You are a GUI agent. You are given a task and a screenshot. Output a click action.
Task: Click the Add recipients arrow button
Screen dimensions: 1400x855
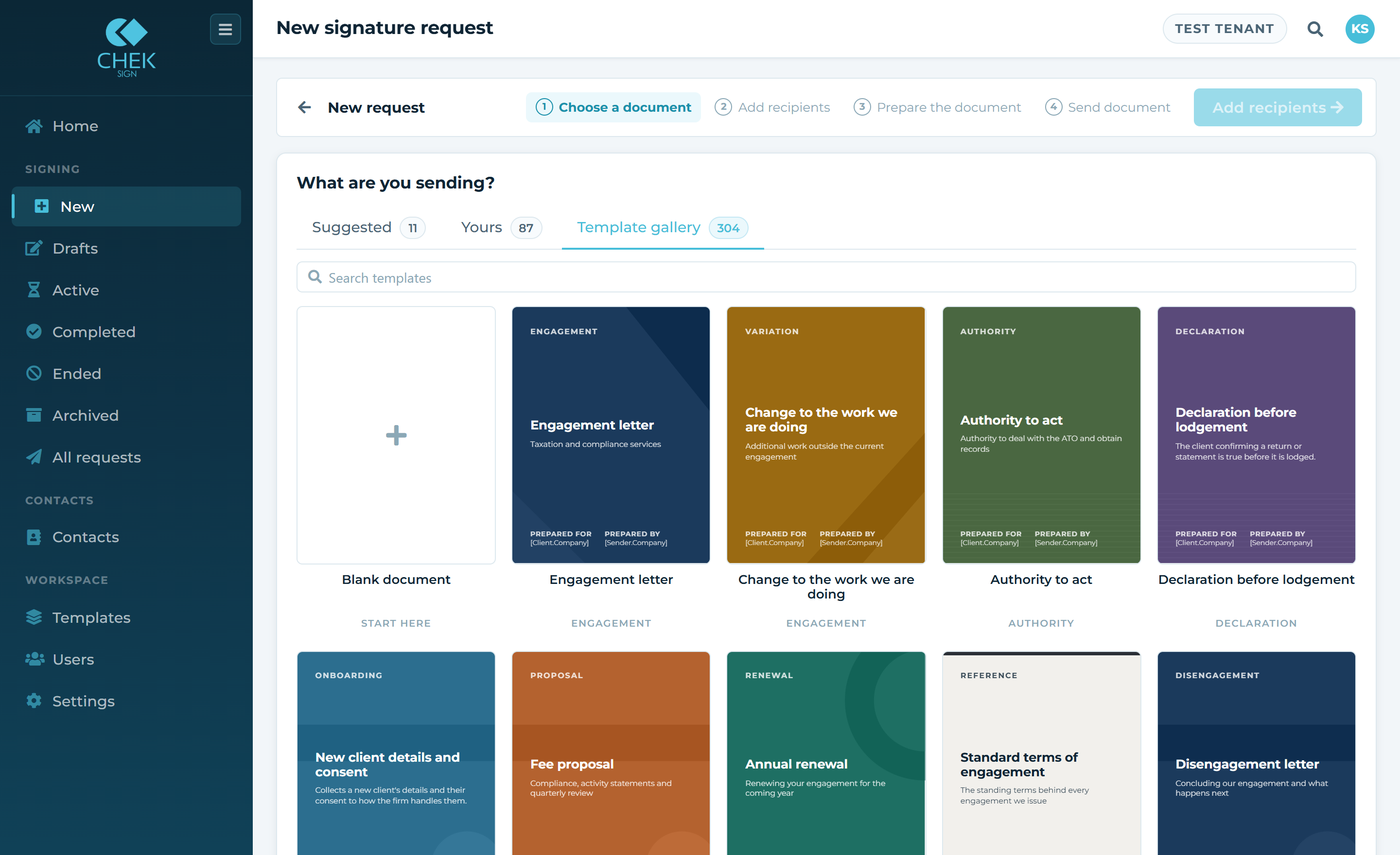coord(1277,107)
